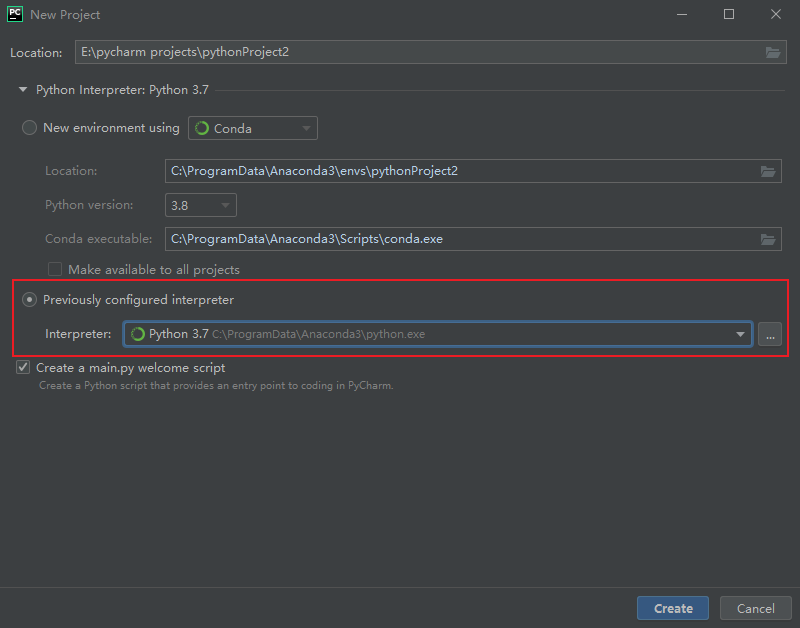Click the New Project window title
800x628 pixels.
tap(65, 15)
